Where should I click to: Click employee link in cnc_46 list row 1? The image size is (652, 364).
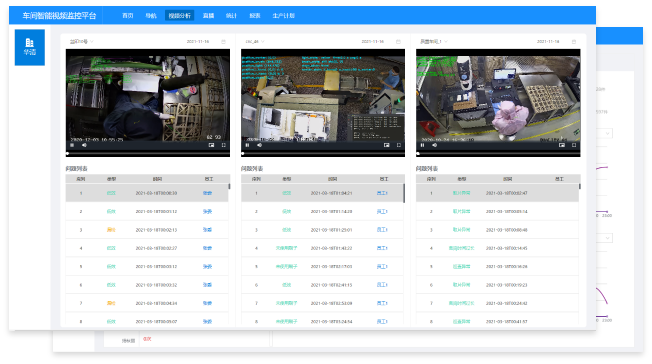382,193
